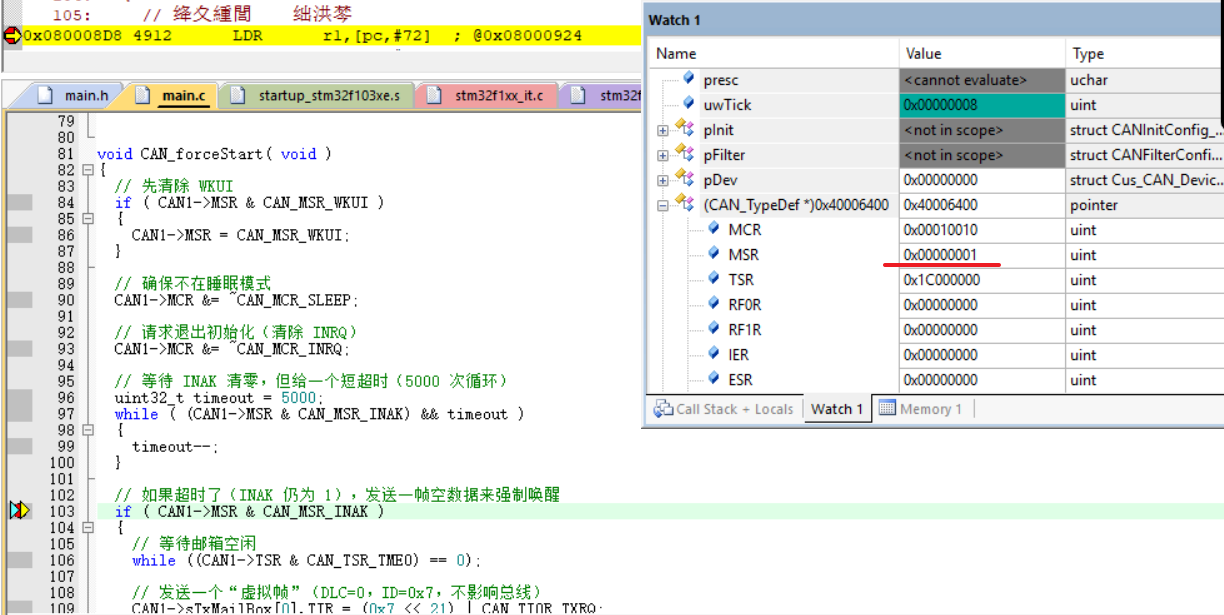Image resolution: width=1224 pixels, height=615 pixels.
Task: Click the Value column header
Action: pos(982,54)
